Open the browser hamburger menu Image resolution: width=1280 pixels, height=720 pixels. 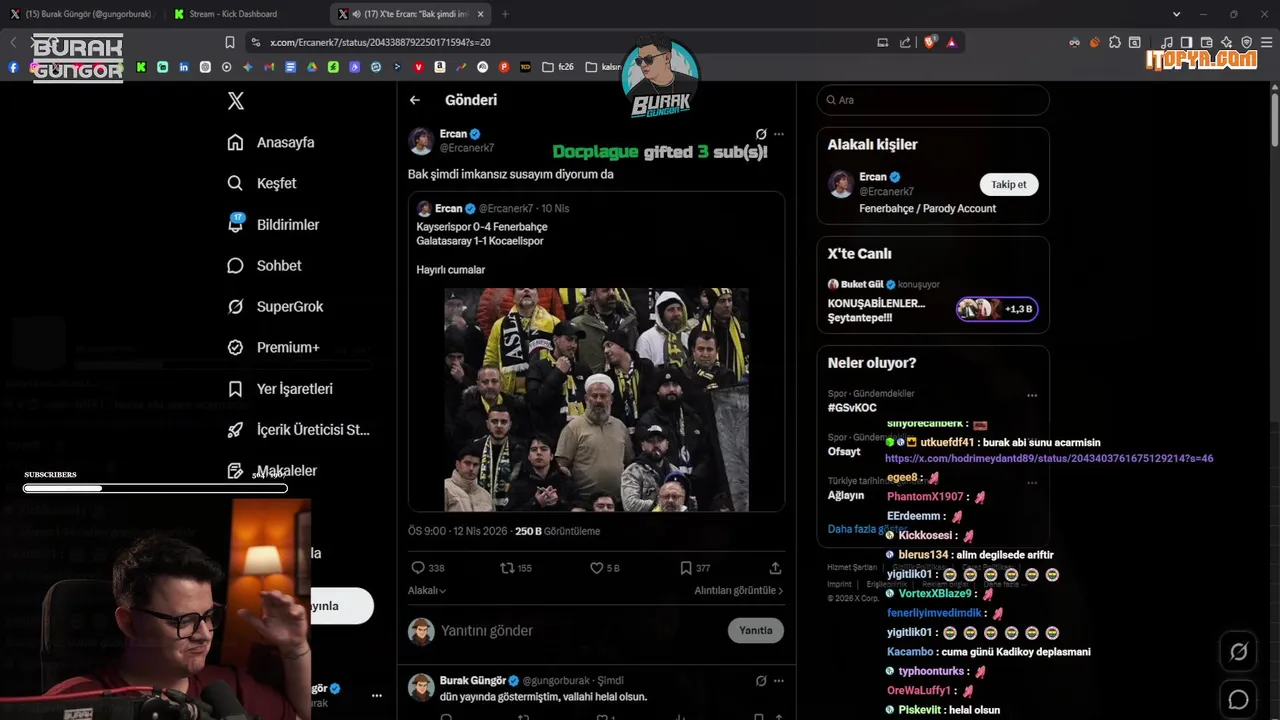coord(1267,42)
